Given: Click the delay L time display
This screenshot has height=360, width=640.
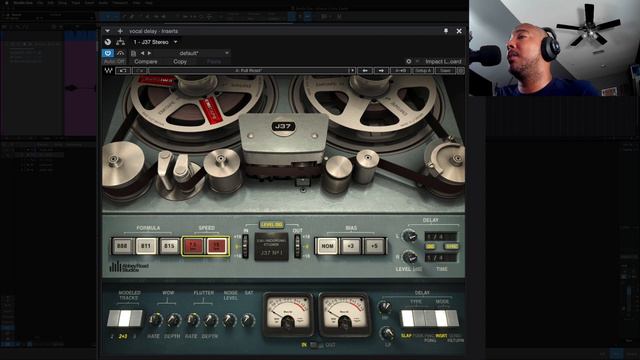Looking at the screenshot, I should coord(441,236).
